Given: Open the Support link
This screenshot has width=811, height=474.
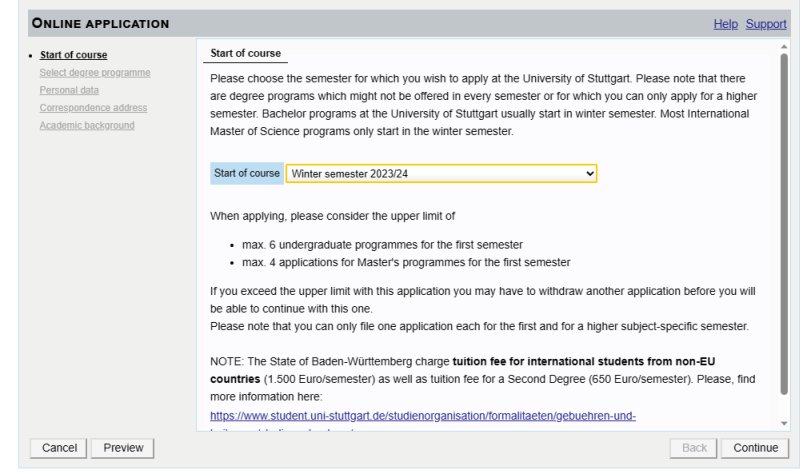Looking at the screenshot, I should coord(766,24).
